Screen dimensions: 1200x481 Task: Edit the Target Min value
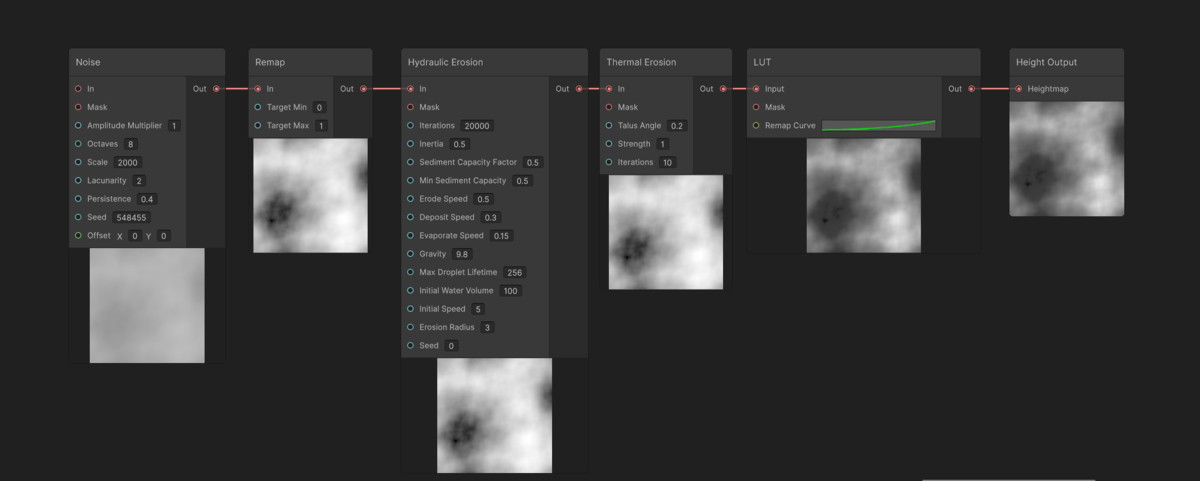pos(319,107)
